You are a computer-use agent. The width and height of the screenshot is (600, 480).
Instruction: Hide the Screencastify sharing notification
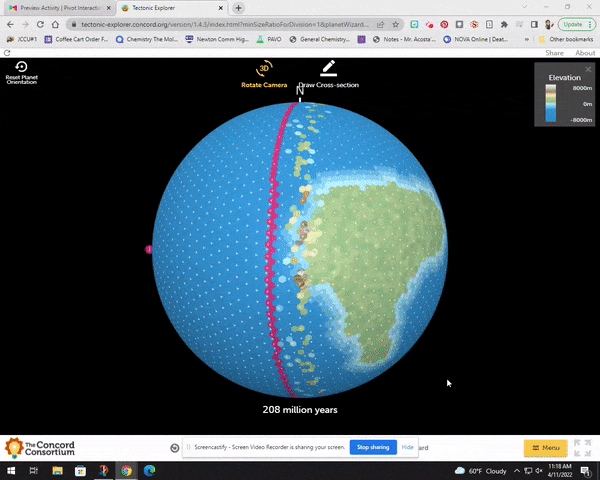(x=408, y=447)
